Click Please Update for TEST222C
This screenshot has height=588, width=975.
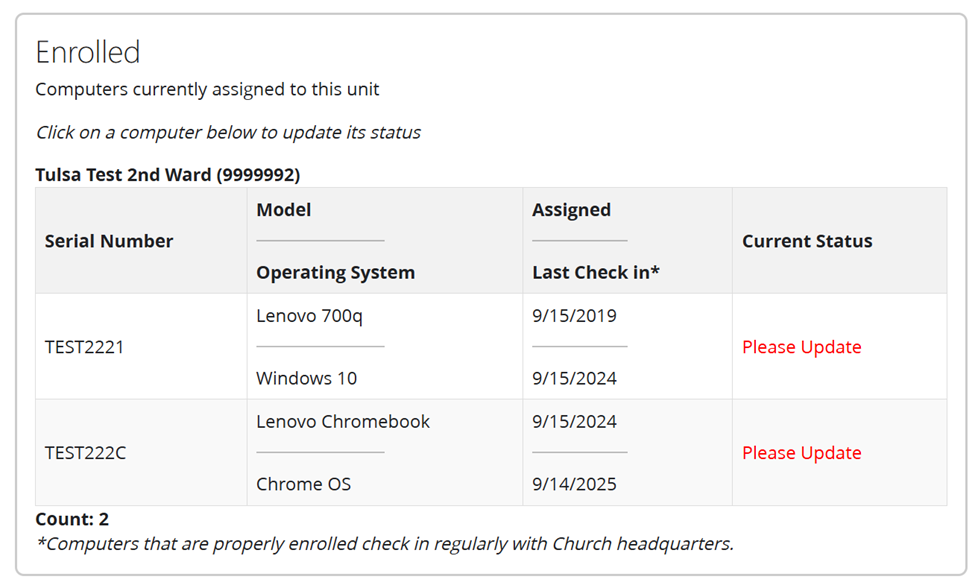click(x=801, y=453)
